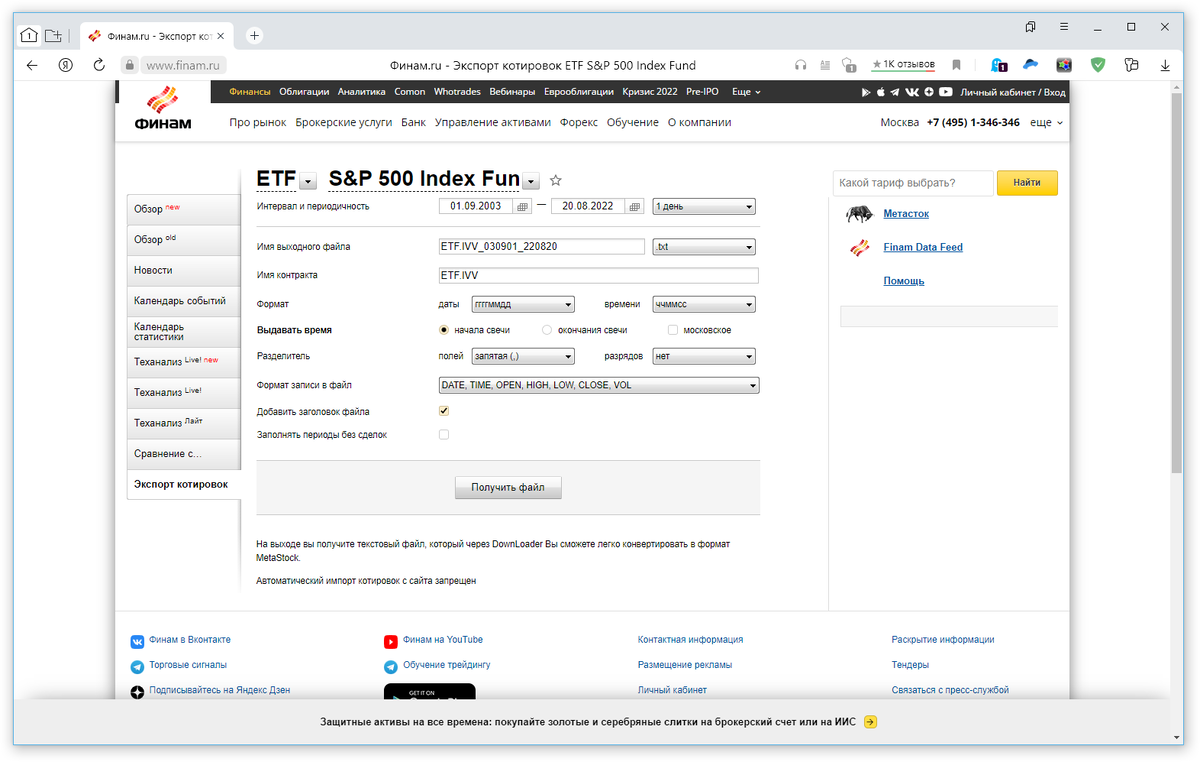Click the Finam logo
Image resolution: width=1200 pixels, height=762 pixels.
(163, 109)
